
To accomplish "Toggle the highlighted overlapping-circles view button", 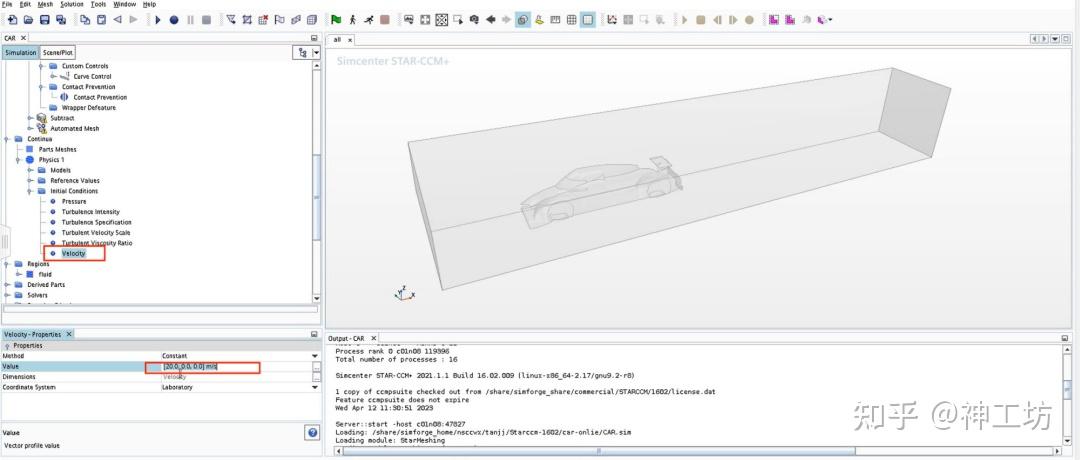I will (x=523, y=20).
